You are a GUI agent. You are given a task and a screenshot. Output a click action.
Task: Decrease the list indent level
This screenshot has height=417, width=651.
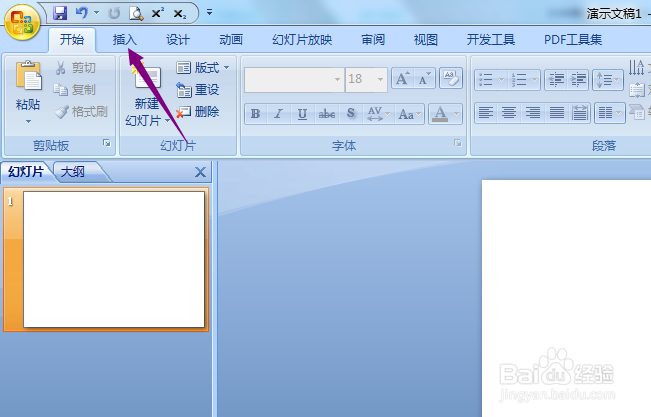point(556,79)
